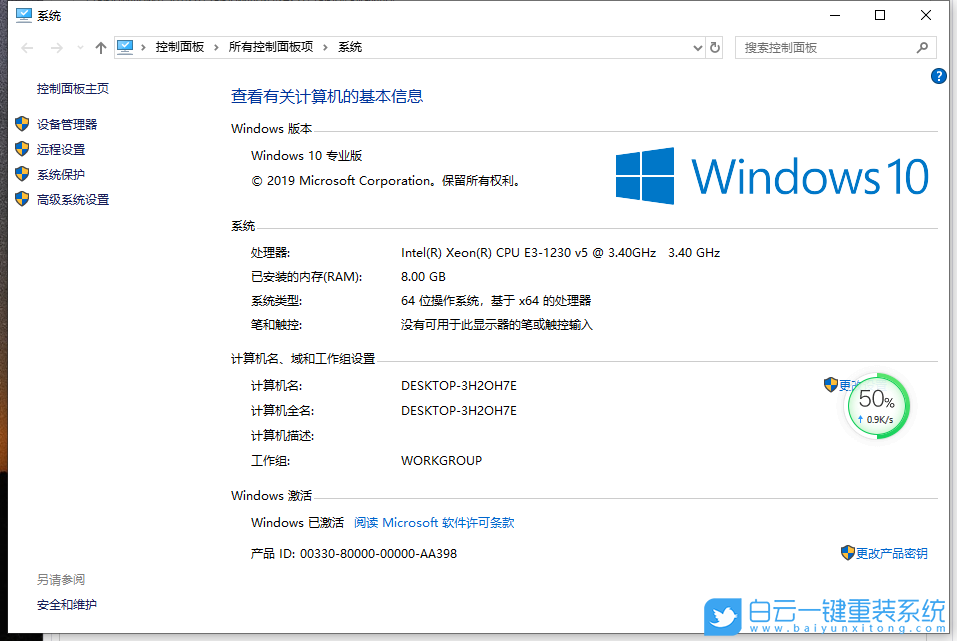Open the forward button history dropdown
The width and height of the screenshot is (957, 641).
(78, 46)
